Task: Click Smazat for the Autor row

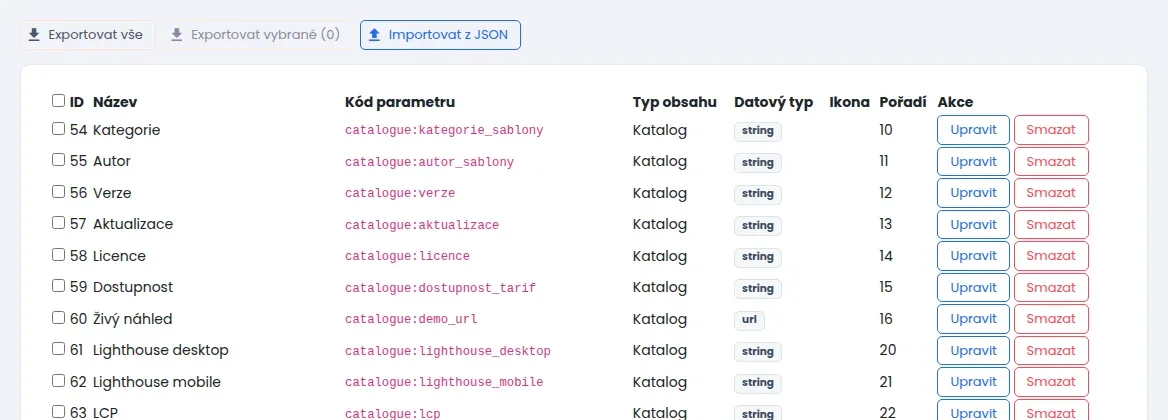Action: (1051, 162)
